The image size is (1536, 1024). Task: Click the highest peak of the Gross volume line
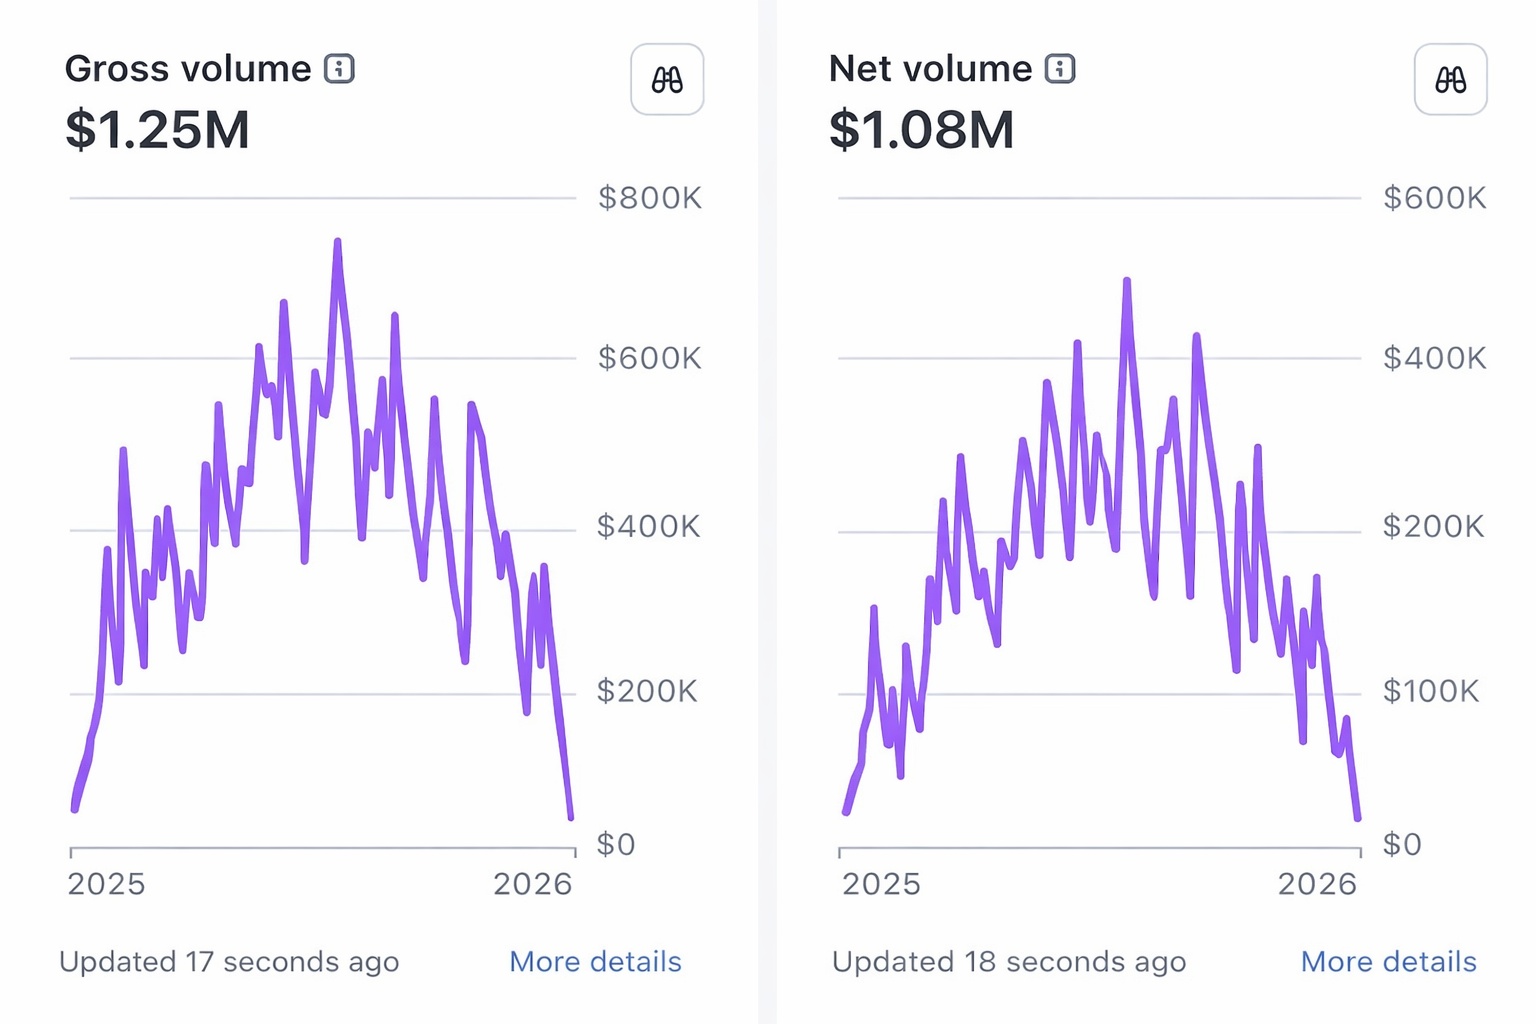(x=338, y=242)
